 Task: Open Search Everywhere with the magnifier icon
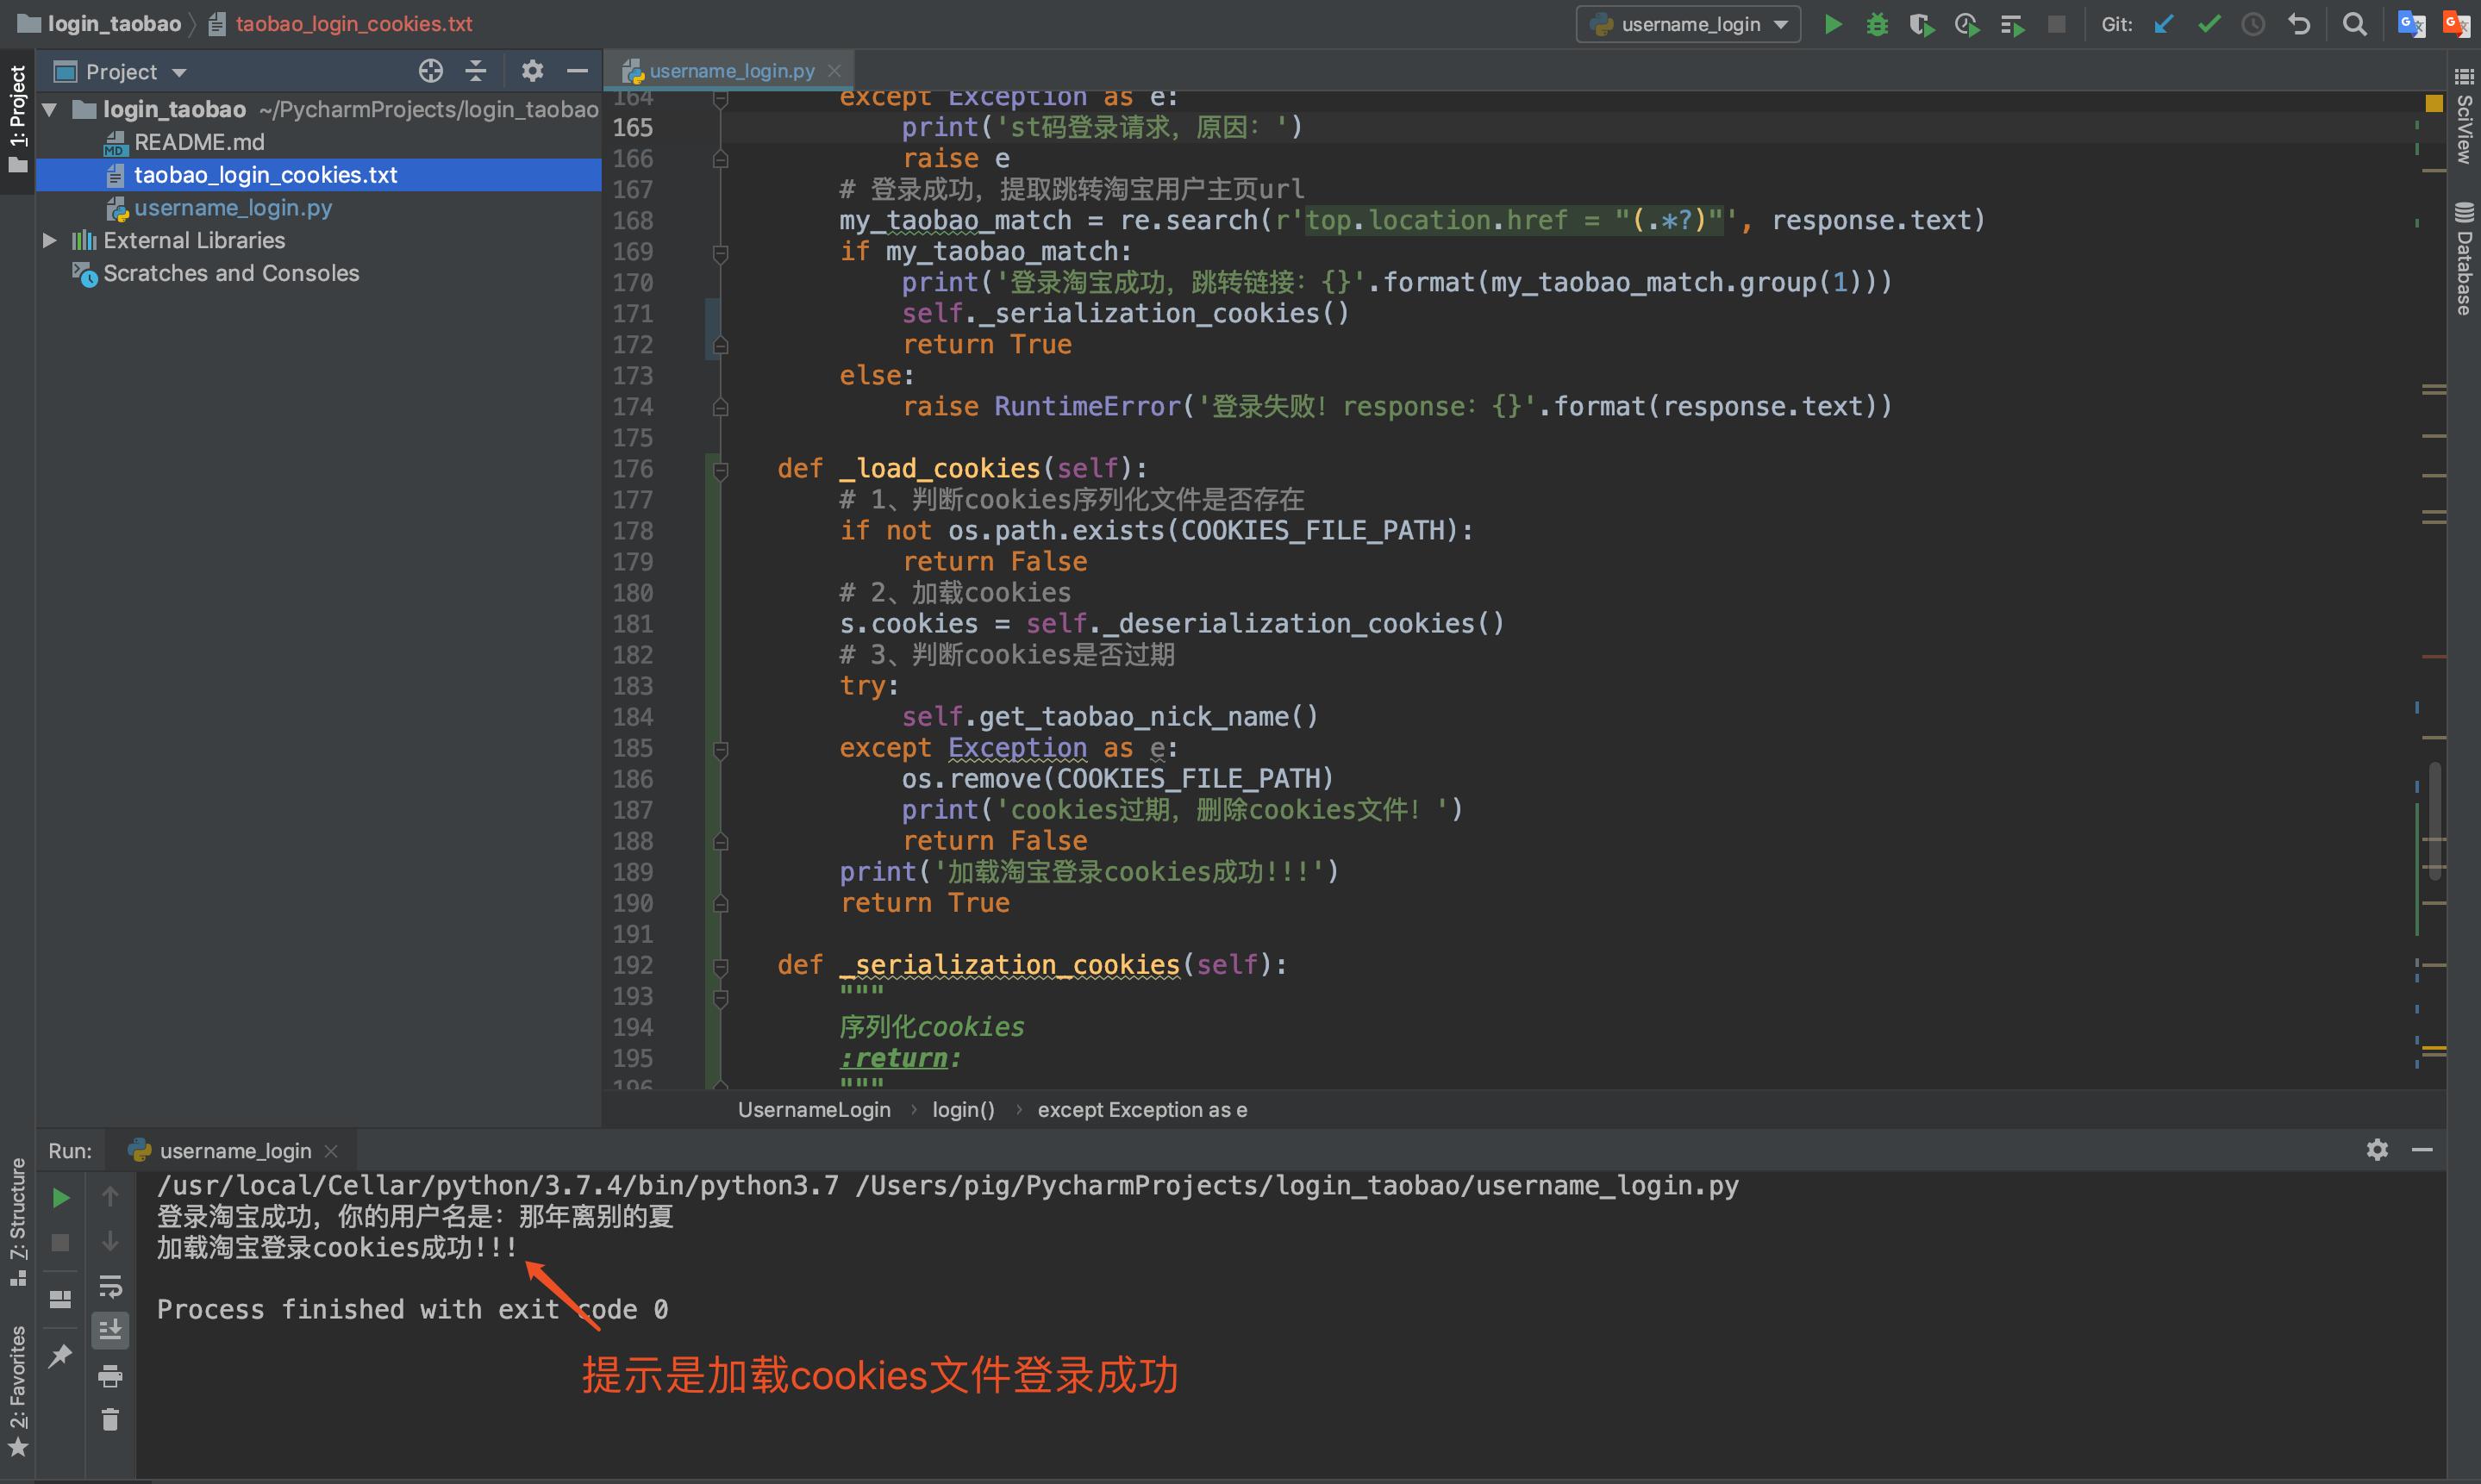[2356, 24]
